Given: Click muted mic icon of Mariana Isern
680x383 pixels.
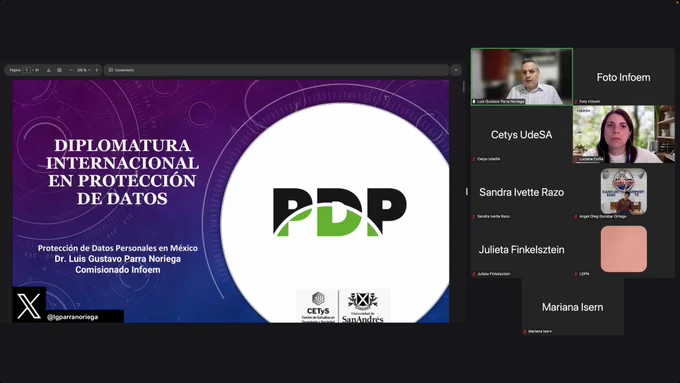Looking at the screenshot, I should coord(525,331).
